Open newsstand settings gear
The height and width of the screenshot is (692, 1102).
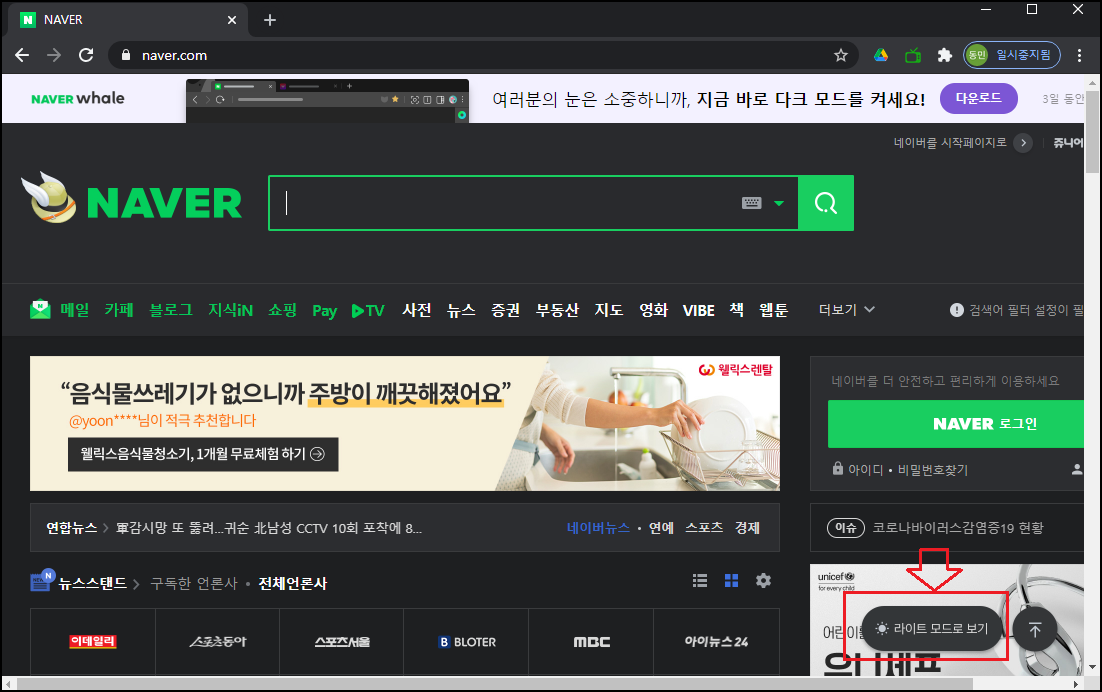click(763, 580)
